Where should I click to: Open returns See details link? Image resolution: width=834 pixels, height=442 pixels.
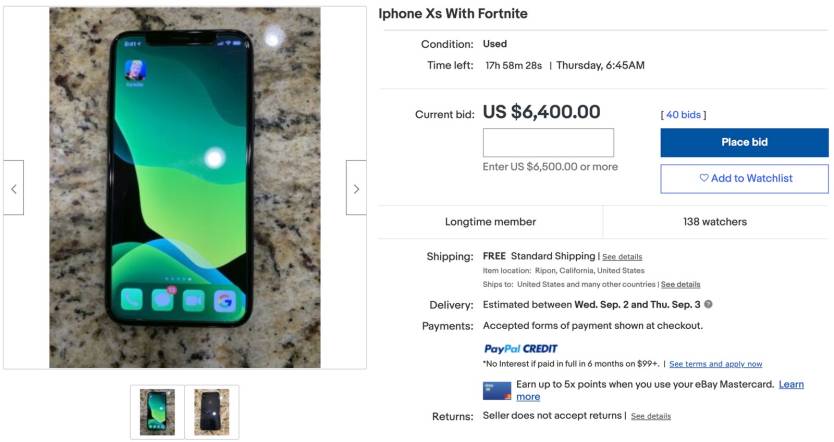pyautogui.click(x=650, y=416)
